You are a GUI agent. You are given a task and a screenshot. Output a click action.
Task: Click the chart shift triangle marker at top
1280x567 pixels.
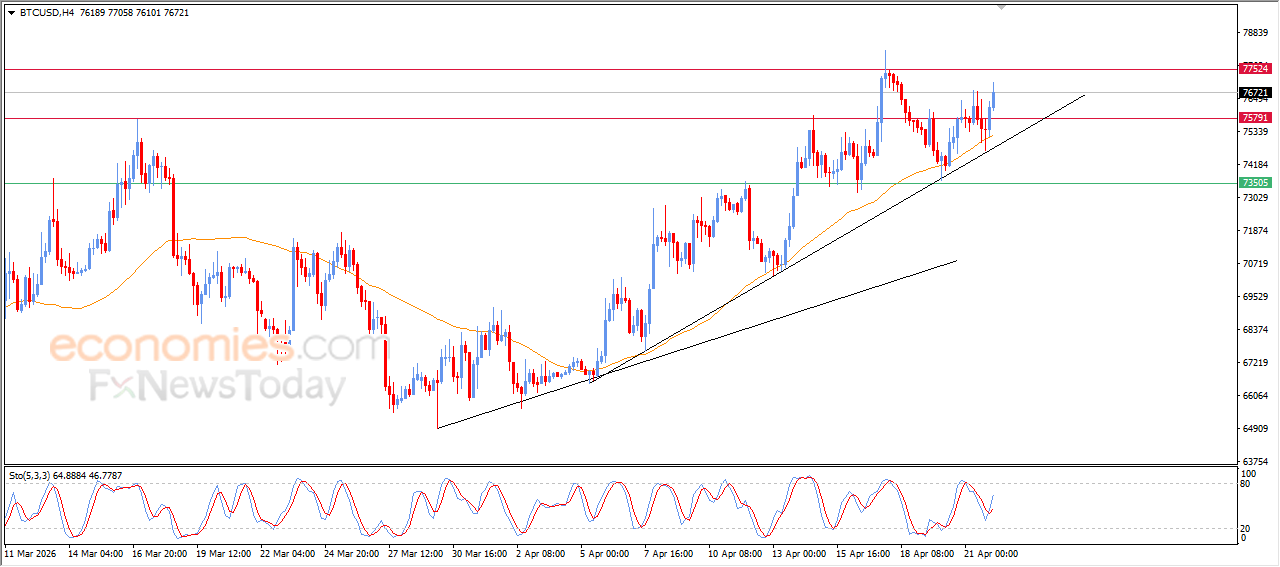1001,8
